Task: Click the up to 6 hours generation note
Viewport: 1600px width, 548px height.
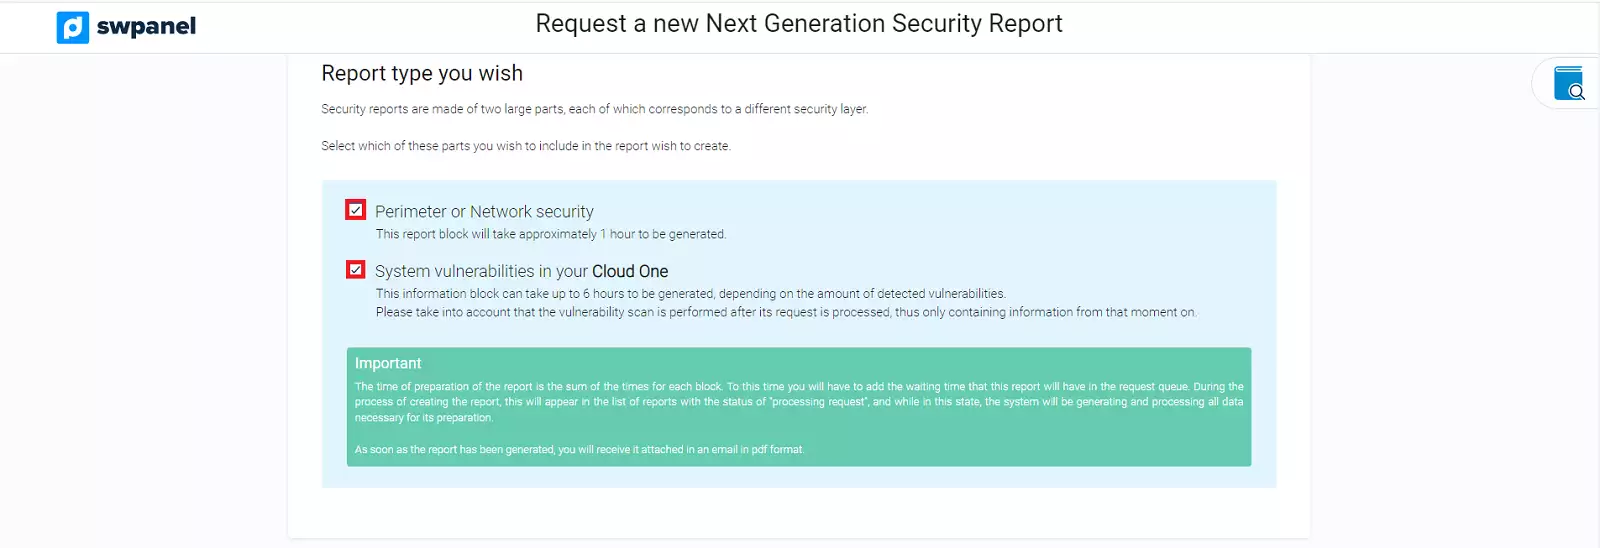Action: [x=690, y=294]
